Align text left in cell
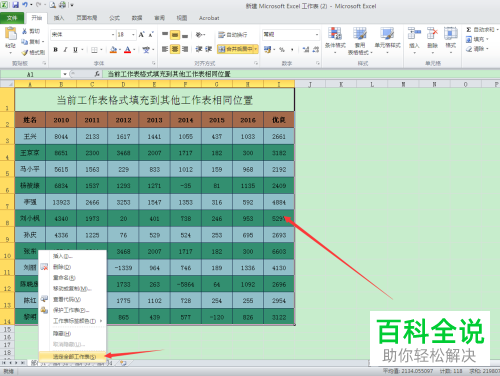 (x=165, y=49)
